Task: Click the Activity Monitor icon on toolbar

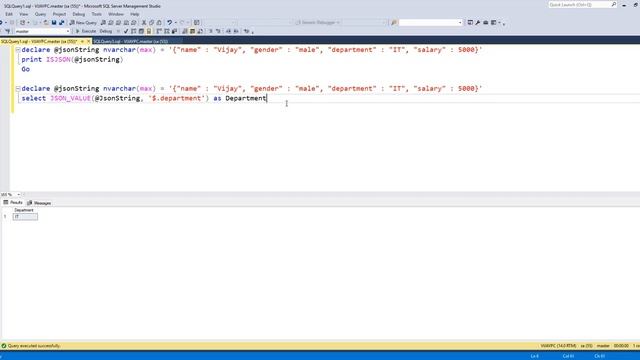Action: [196, 22]
